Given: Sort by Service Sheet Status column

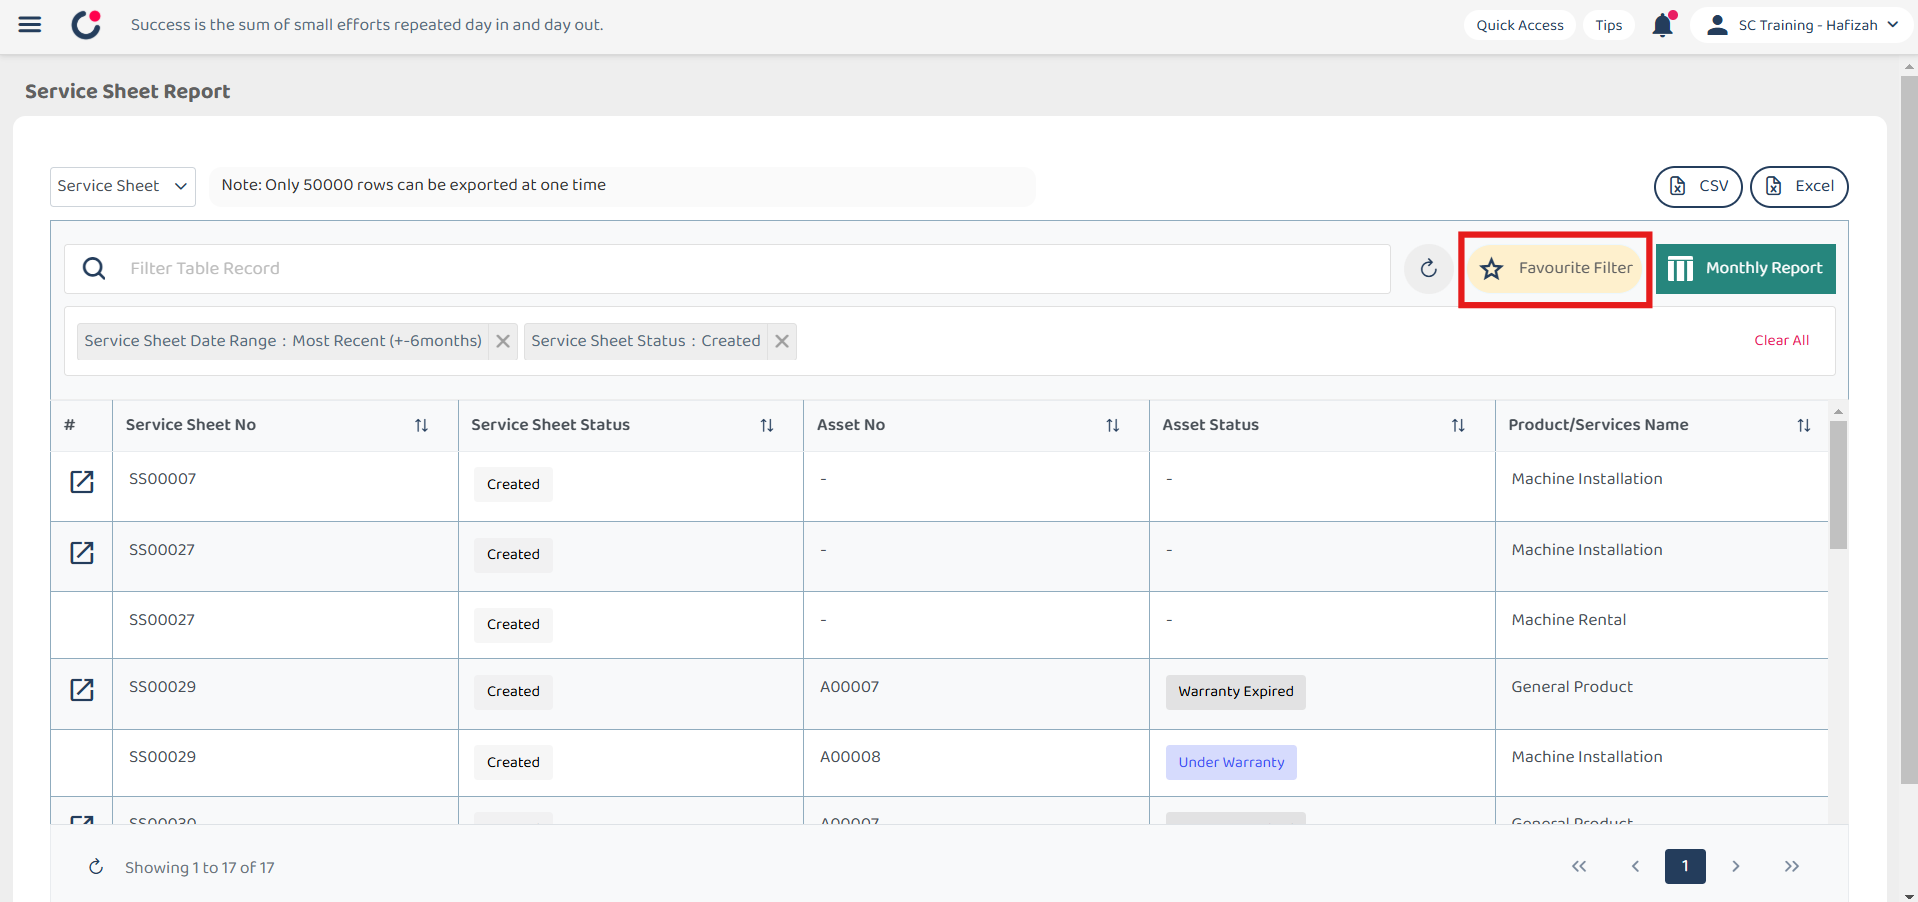Looking at the screenshot, I should 767,425.
